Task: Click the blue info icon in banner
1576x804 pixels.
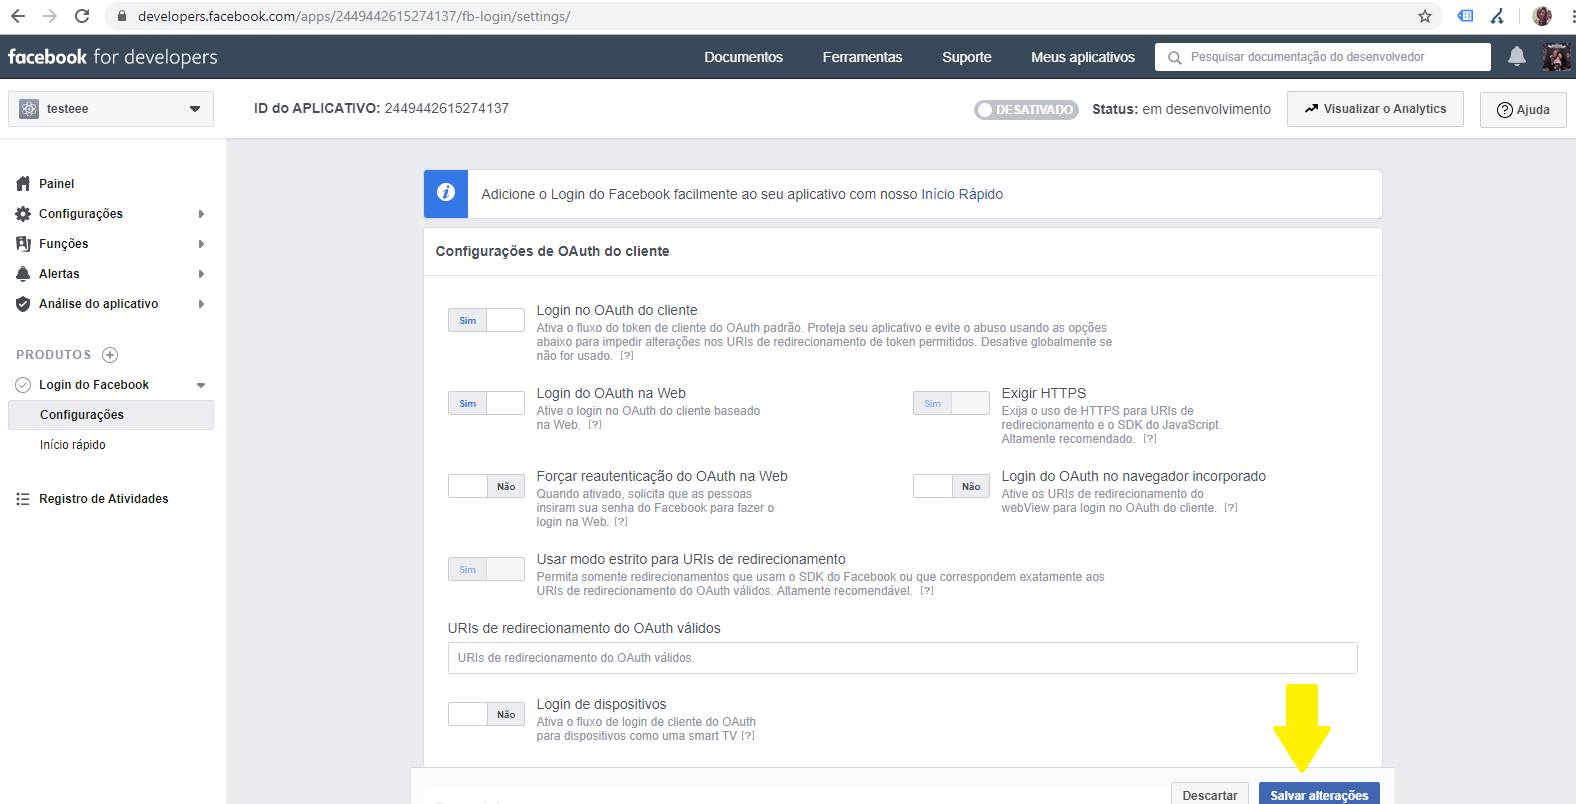Action: (446, 193)
